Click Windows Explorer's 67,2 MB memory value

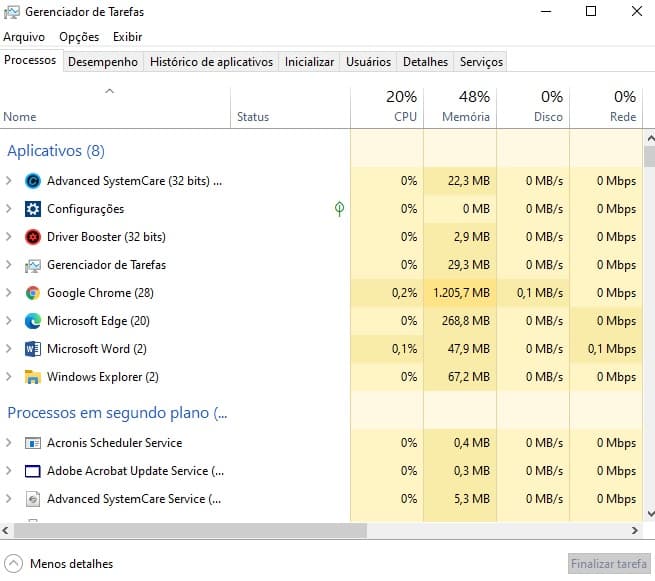469,377
